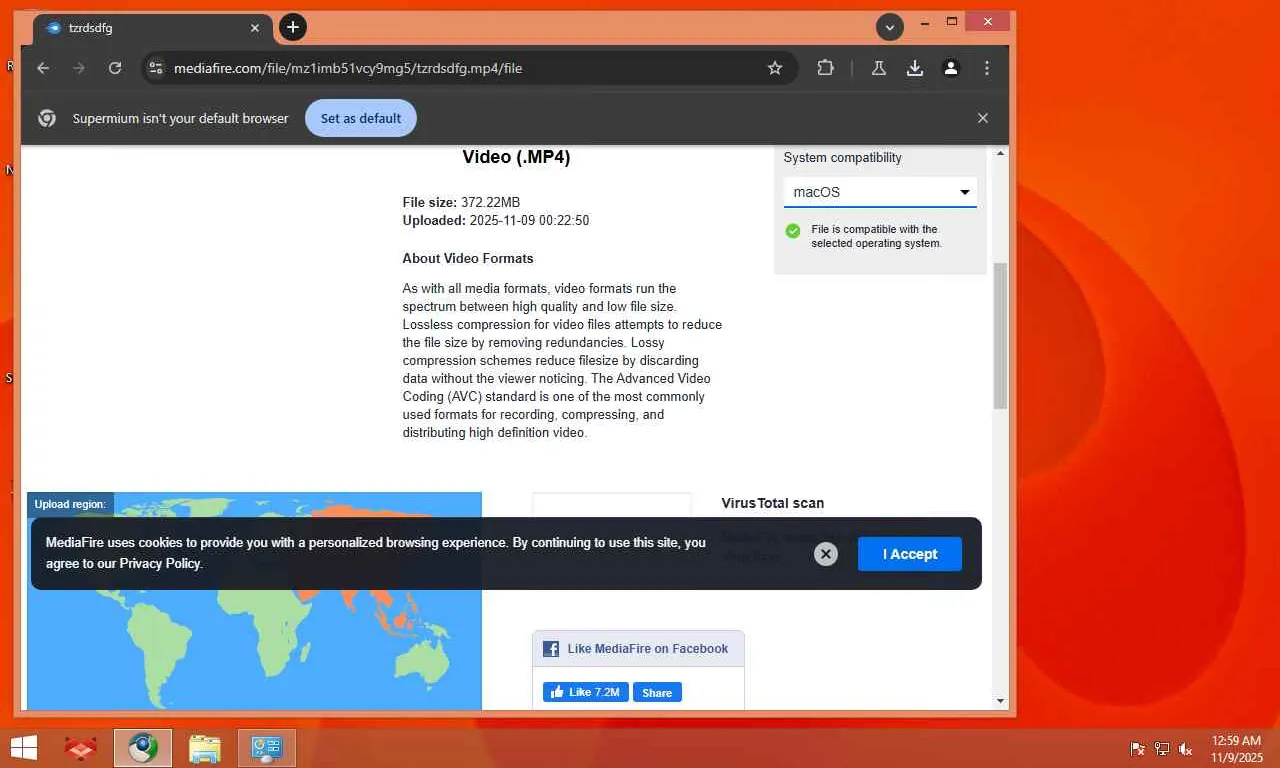1280x768 pixels.
Task: Open the Extensions puzzle icon
Action: point(825,68)
